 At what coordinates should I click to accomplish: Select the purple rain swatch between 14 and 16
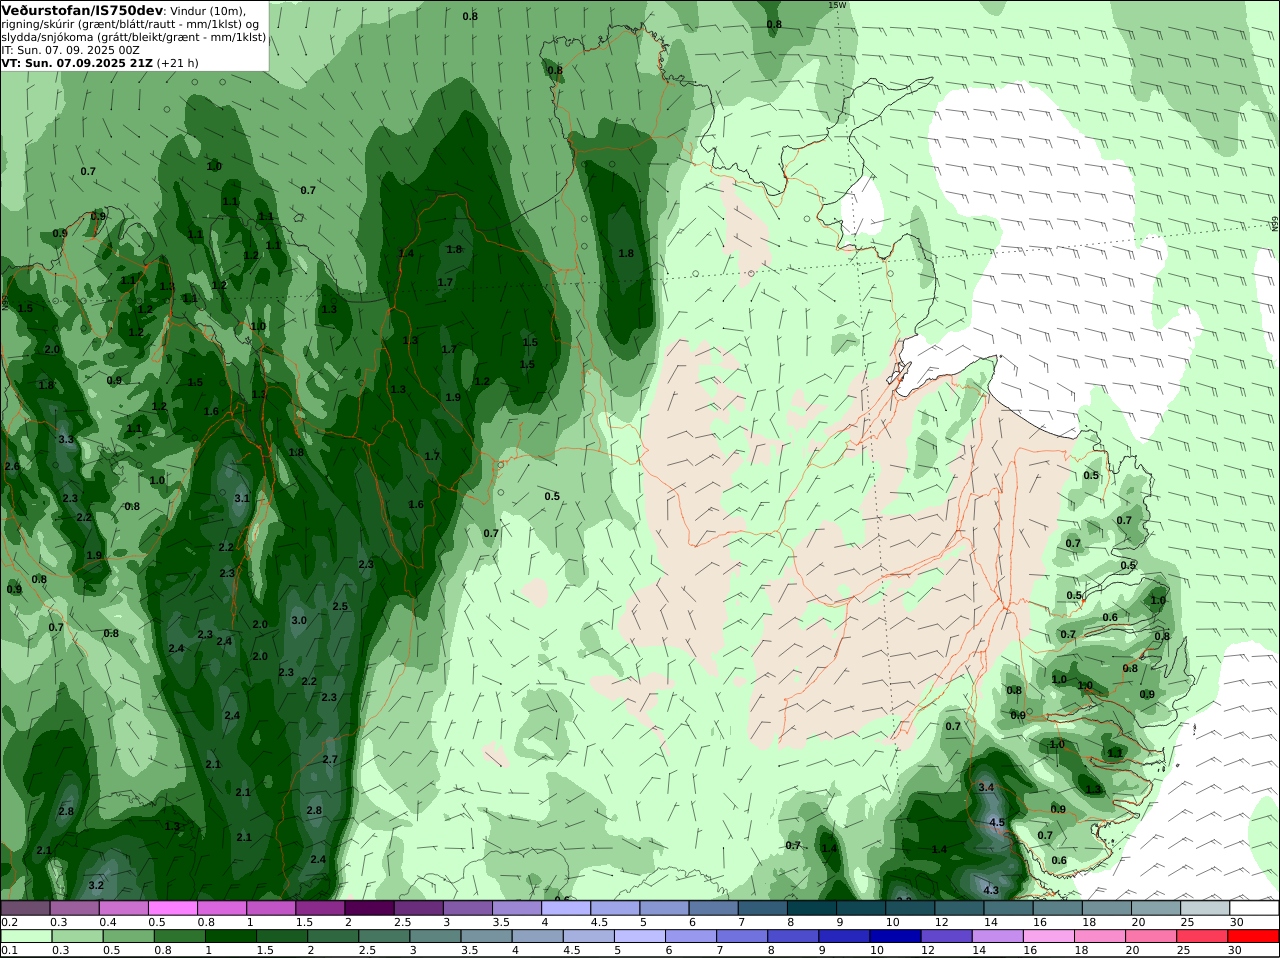(x=997, y=936)
